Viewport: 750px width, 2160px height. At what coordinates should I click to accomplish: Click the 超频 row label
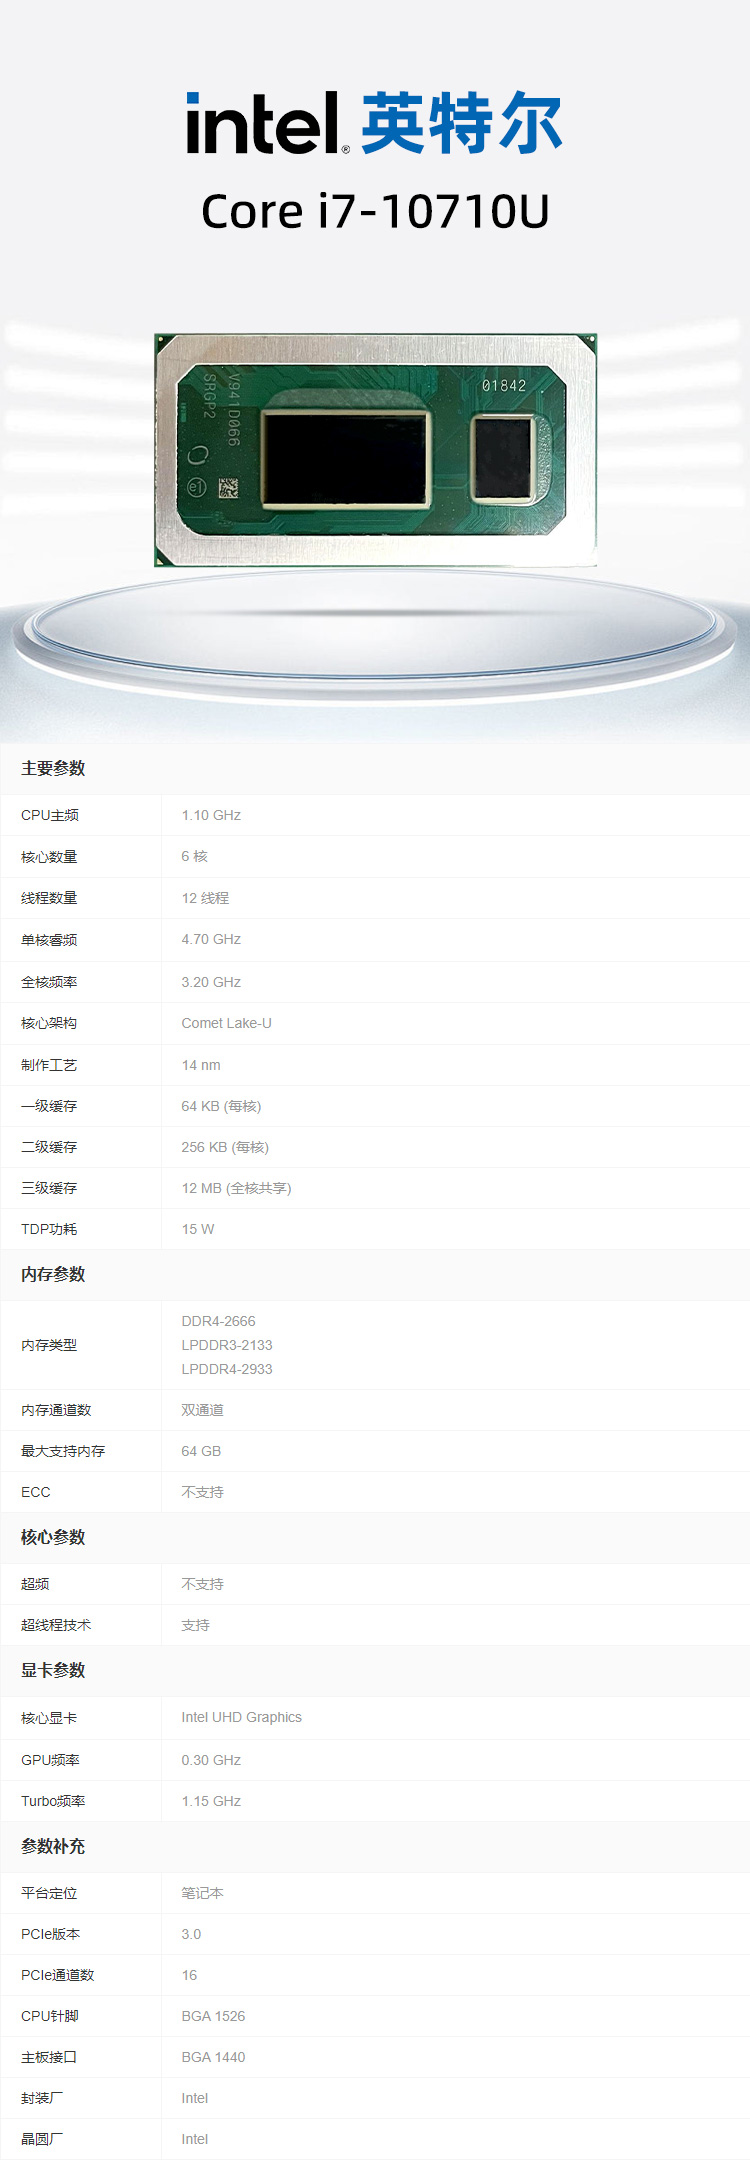coord(35,1584)
